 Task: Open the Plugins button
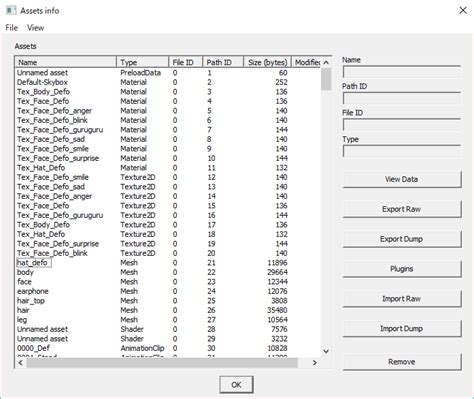(402, 269)
